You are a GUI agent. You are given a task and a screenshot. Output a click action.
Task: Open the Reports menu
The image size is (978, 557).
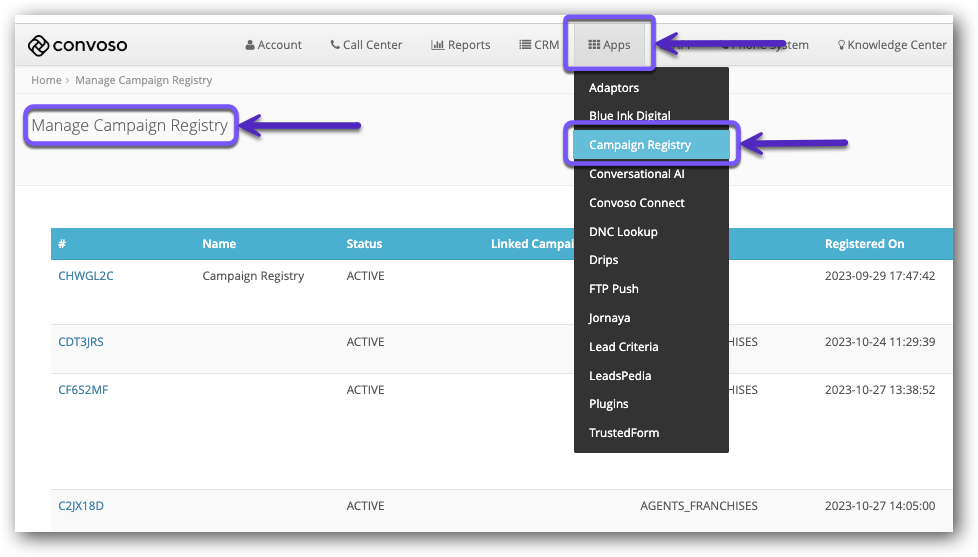tap(460, 45)
